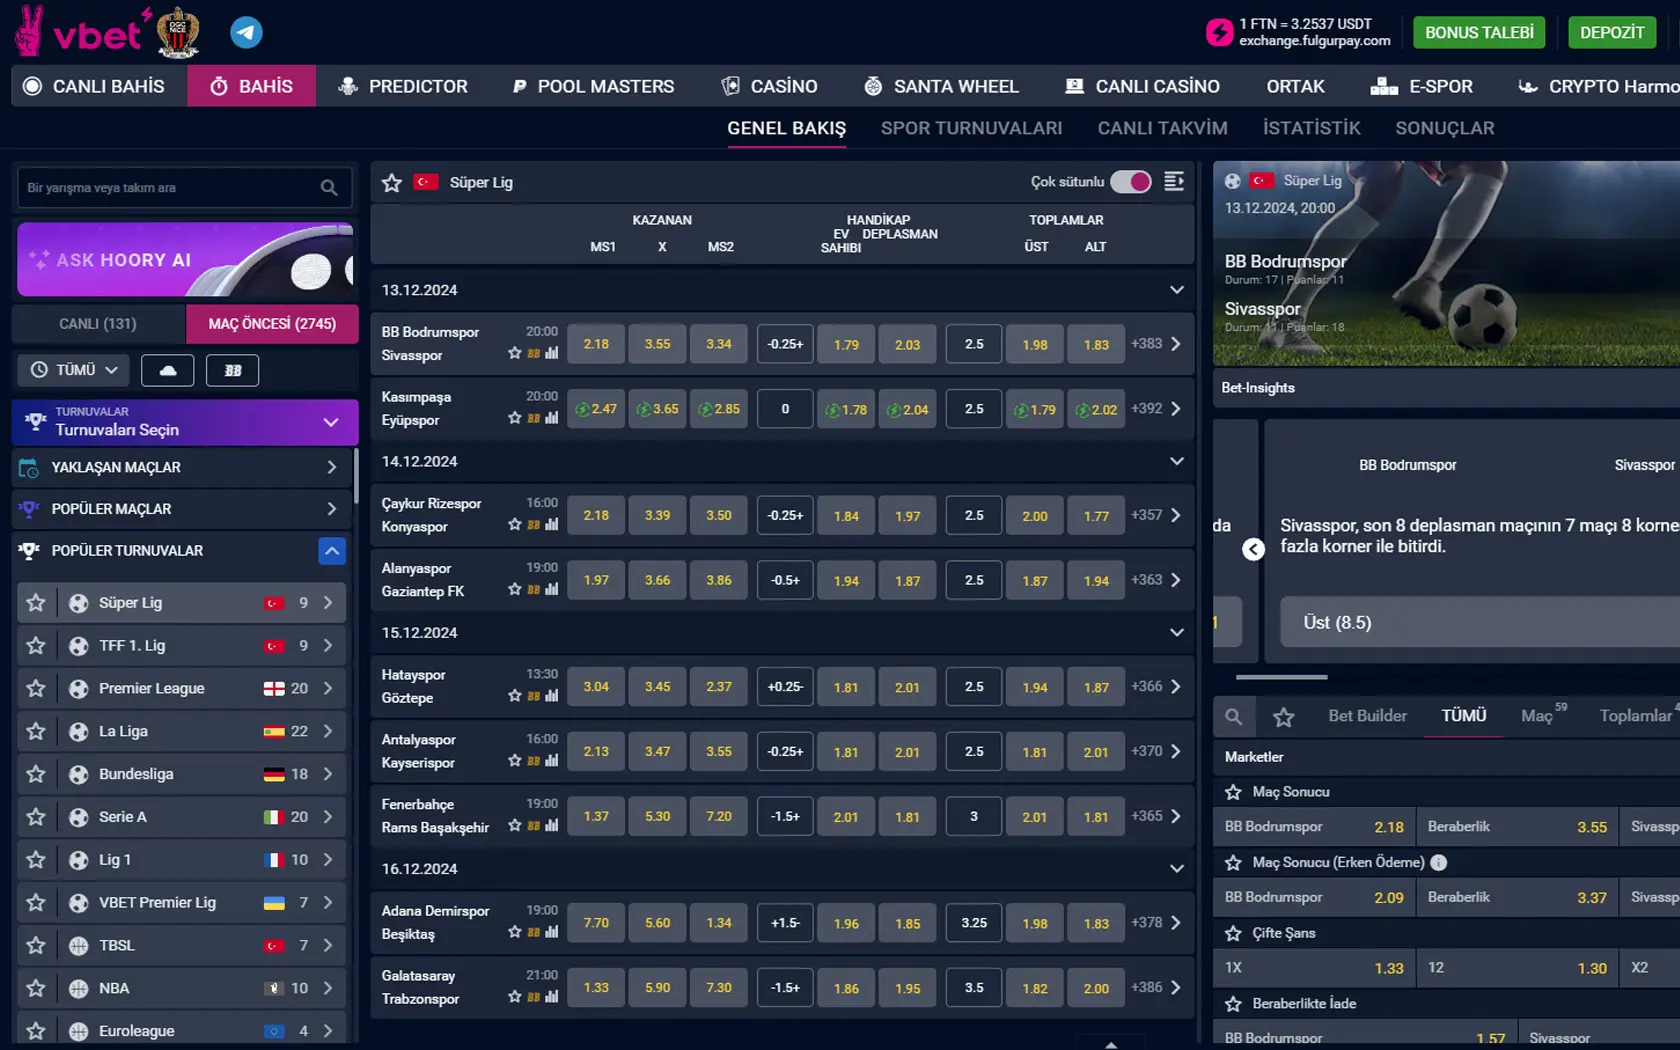Click the previous arrow in Bet-Insights
The width and height of the screenshot is (1680, 1050).
click(x=1253, y=549)
